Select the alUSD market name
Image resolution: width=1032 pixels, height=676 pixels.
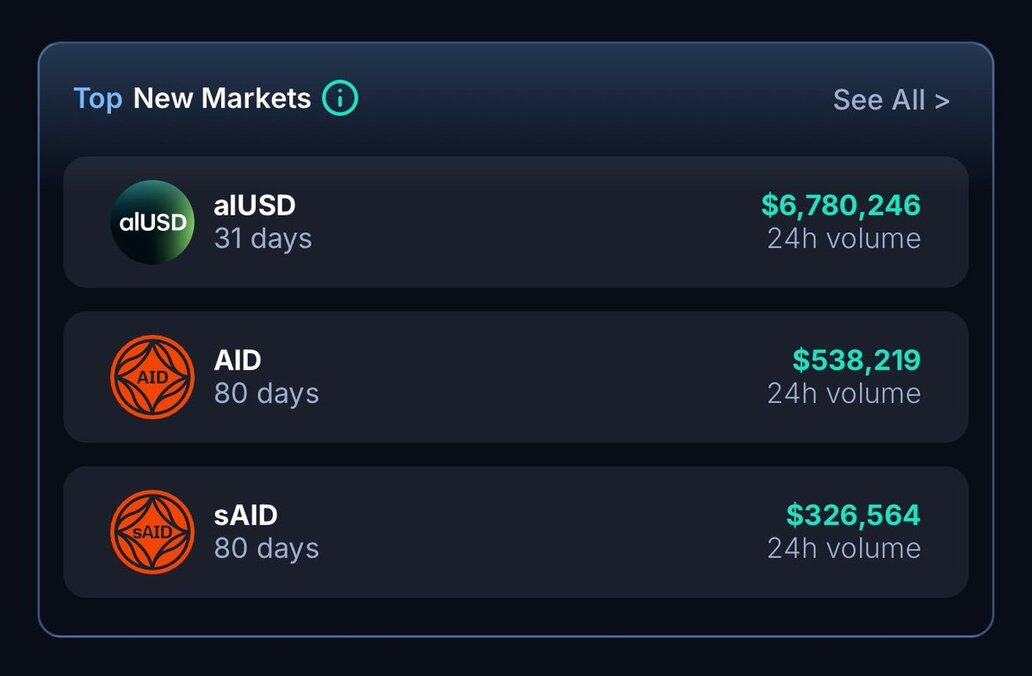pyautogui.click(x=255, y=205)
